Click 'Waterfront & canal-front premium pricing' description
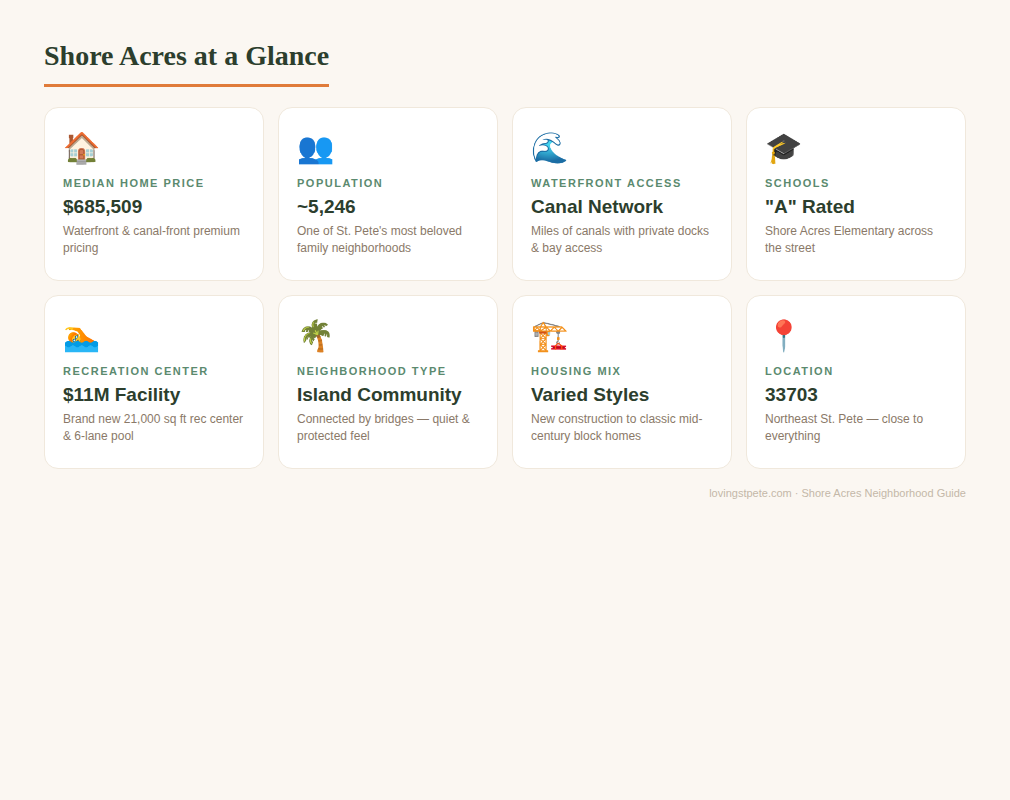The height and width of the screenshot is (800, 1010). [151, 239]
